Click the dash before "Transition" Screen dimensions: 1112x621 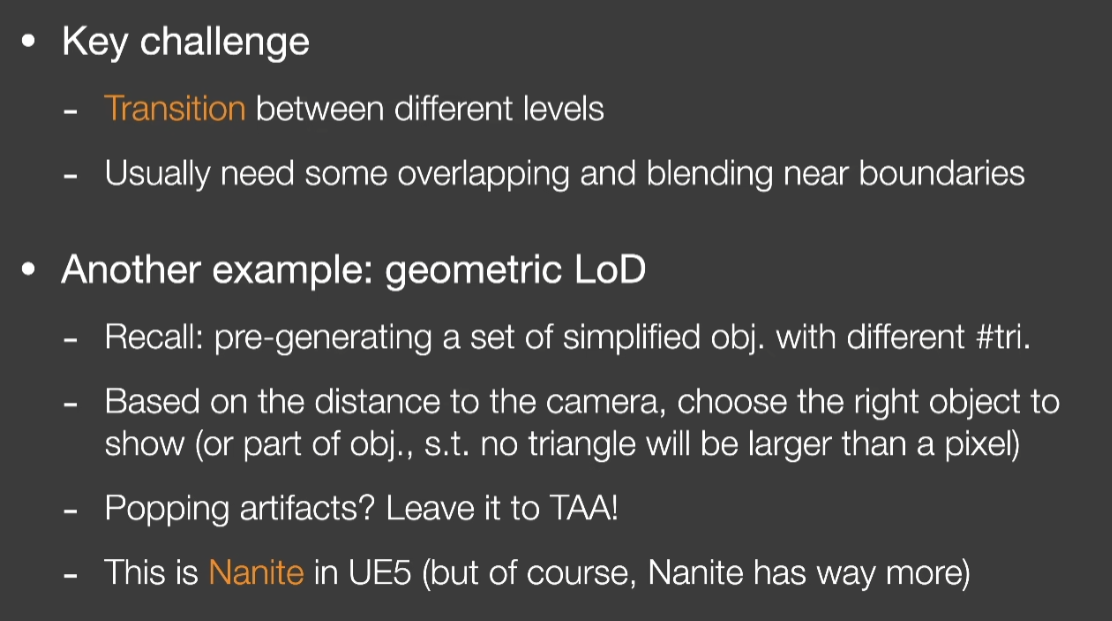coord(70,111)
